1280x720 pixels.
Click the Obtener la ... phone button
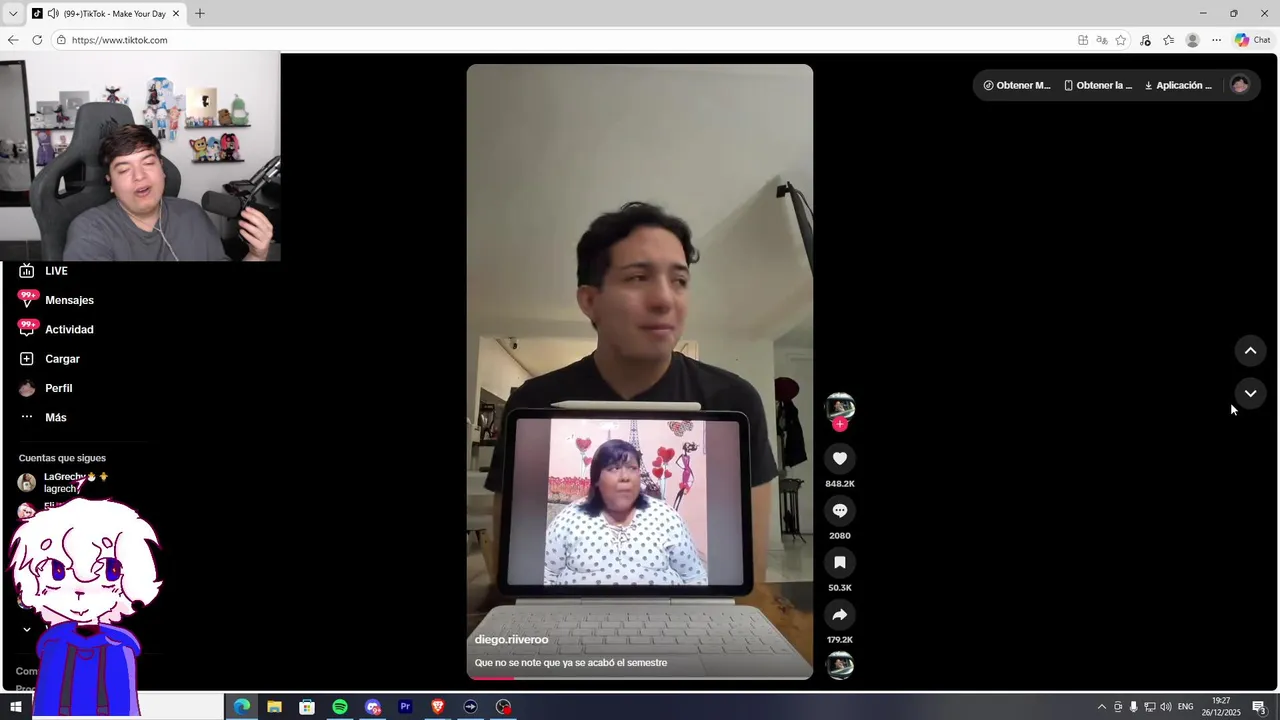tap(1098, 85)
